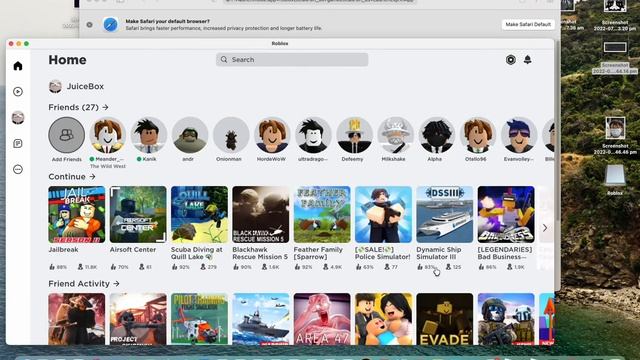640x360 pixels.
Task: Select the face mask screenshot file on desktop
Action: click(615, 128)
